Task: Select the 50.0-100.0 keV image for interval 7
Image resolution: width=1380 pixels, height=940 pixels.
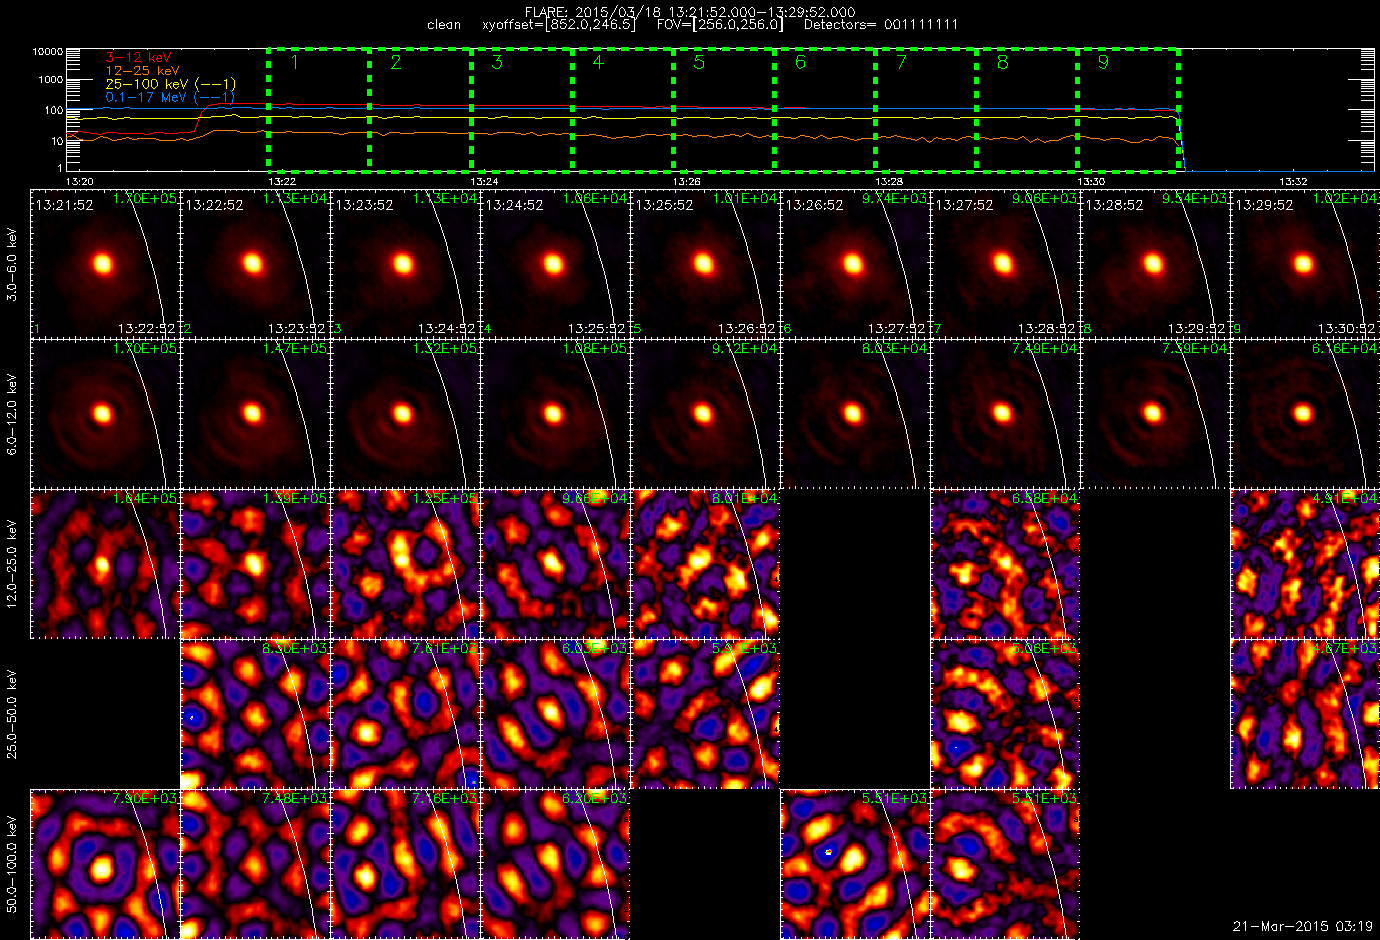Action: coord(1005,864)
